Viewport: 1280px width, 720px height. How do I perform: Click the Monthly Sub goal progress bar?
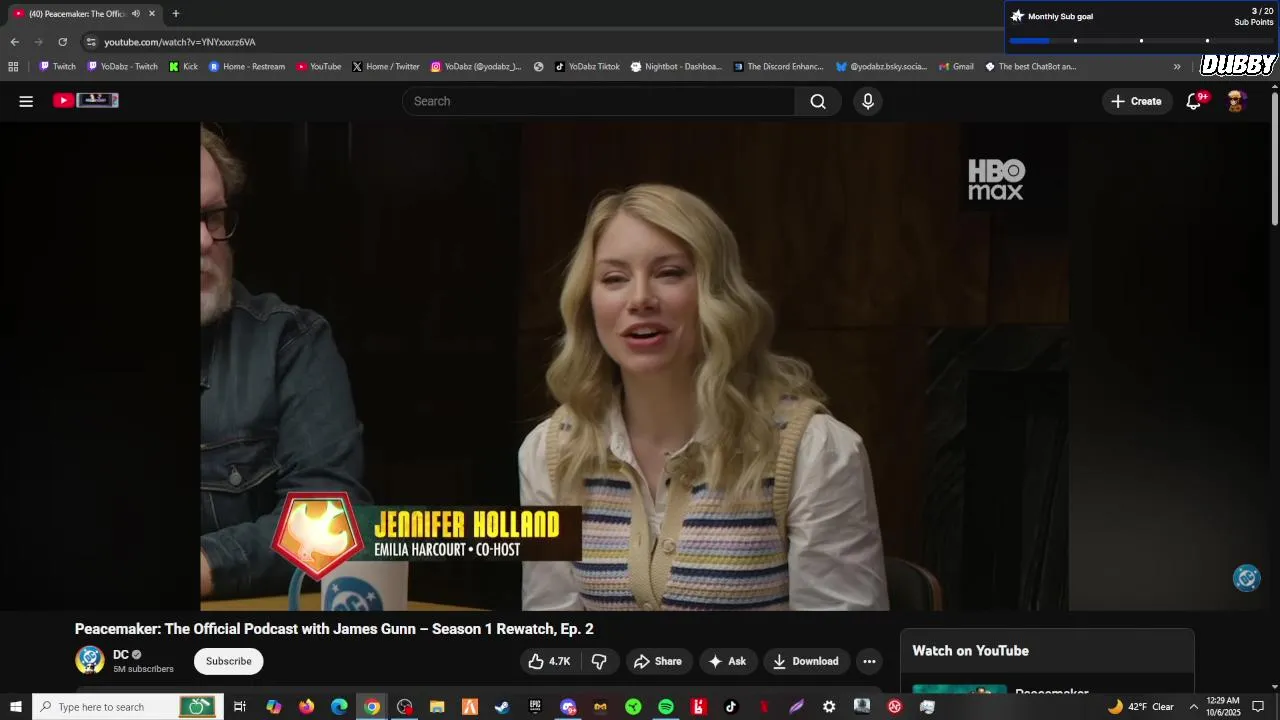pyautogui.click(x=1141, y=40)
